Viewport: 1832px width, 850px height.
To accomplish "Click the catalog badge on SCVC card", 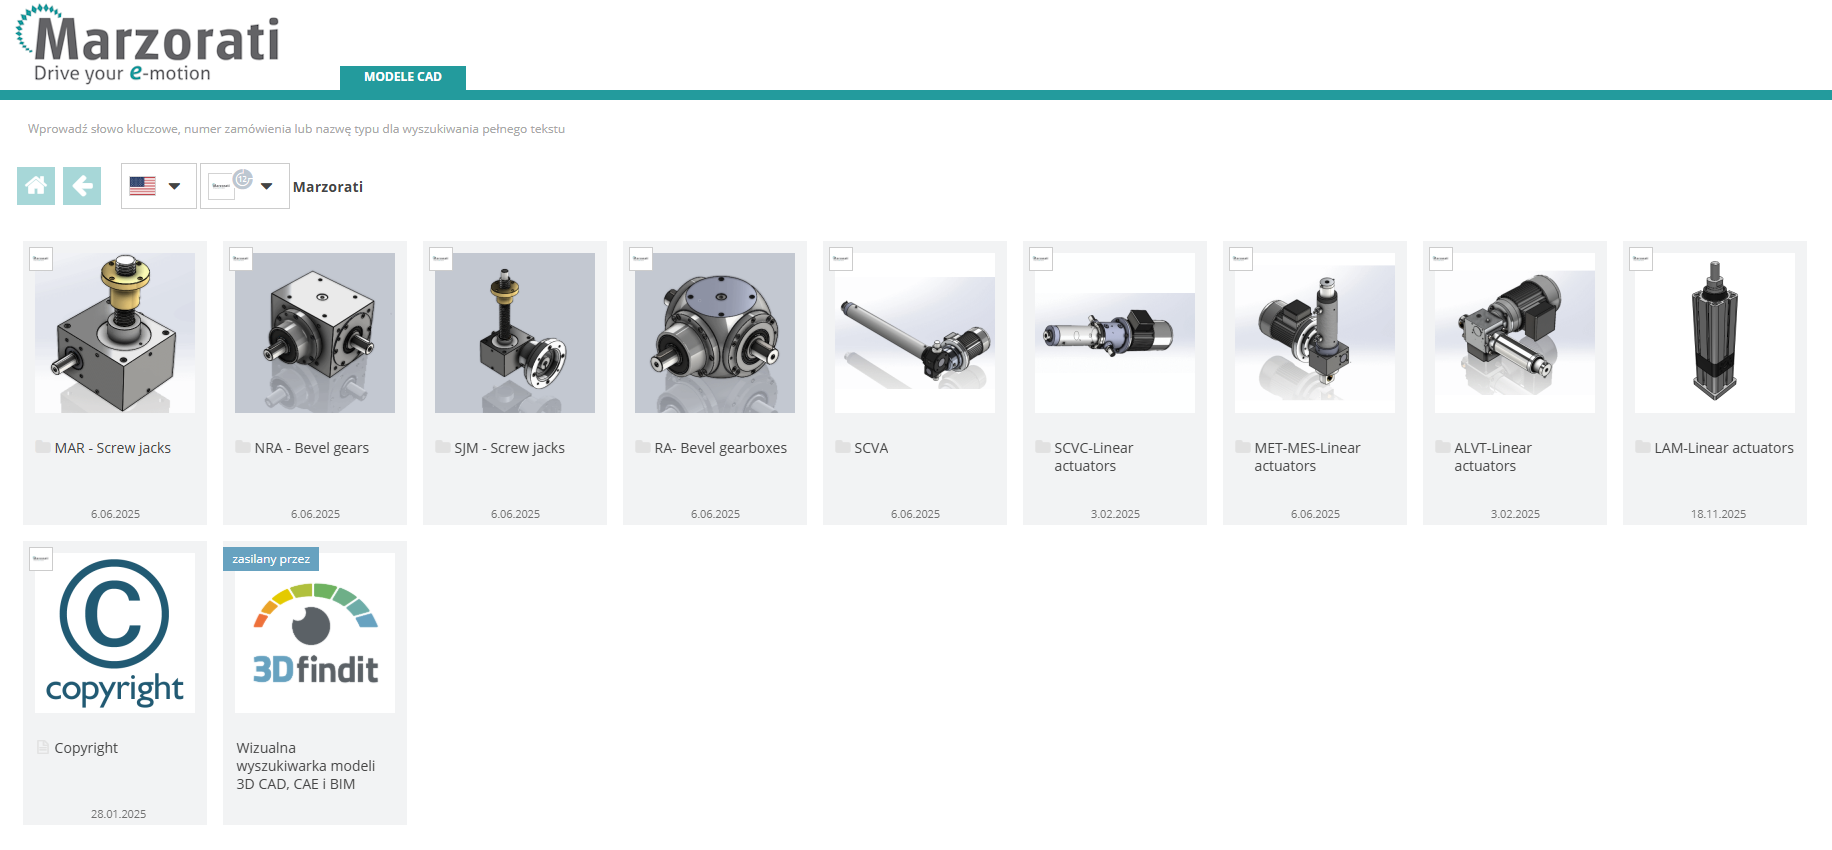I will point(1041,259).
